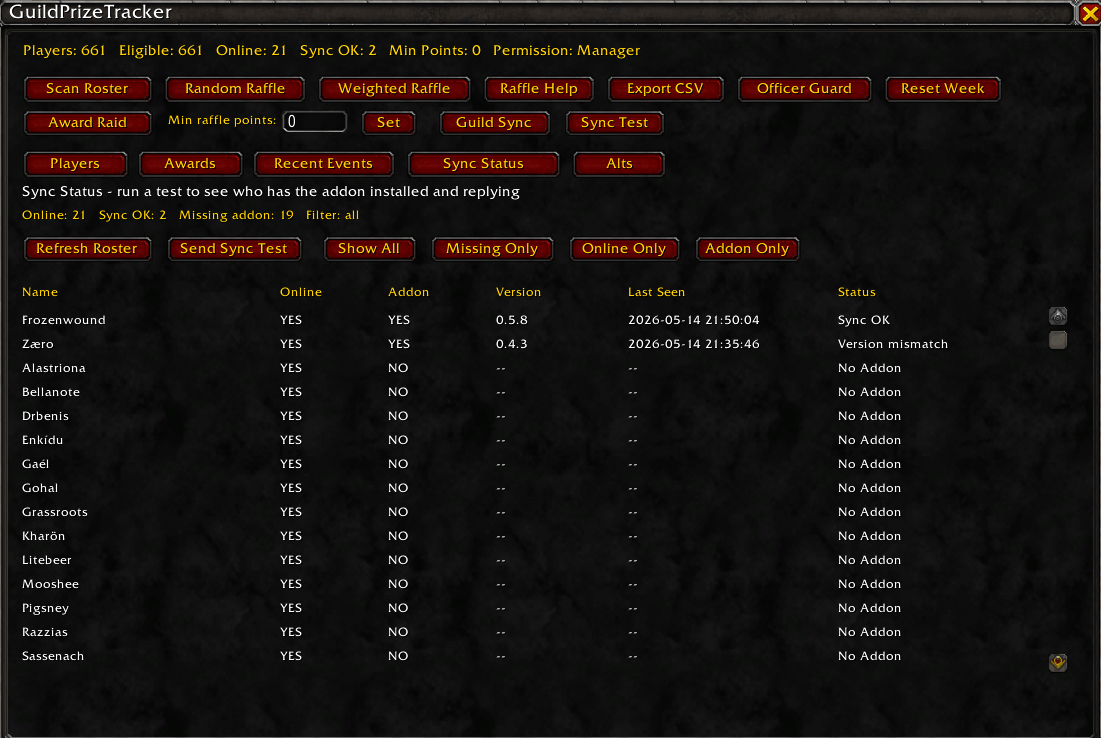Click the Online column header

pos(301,291)
